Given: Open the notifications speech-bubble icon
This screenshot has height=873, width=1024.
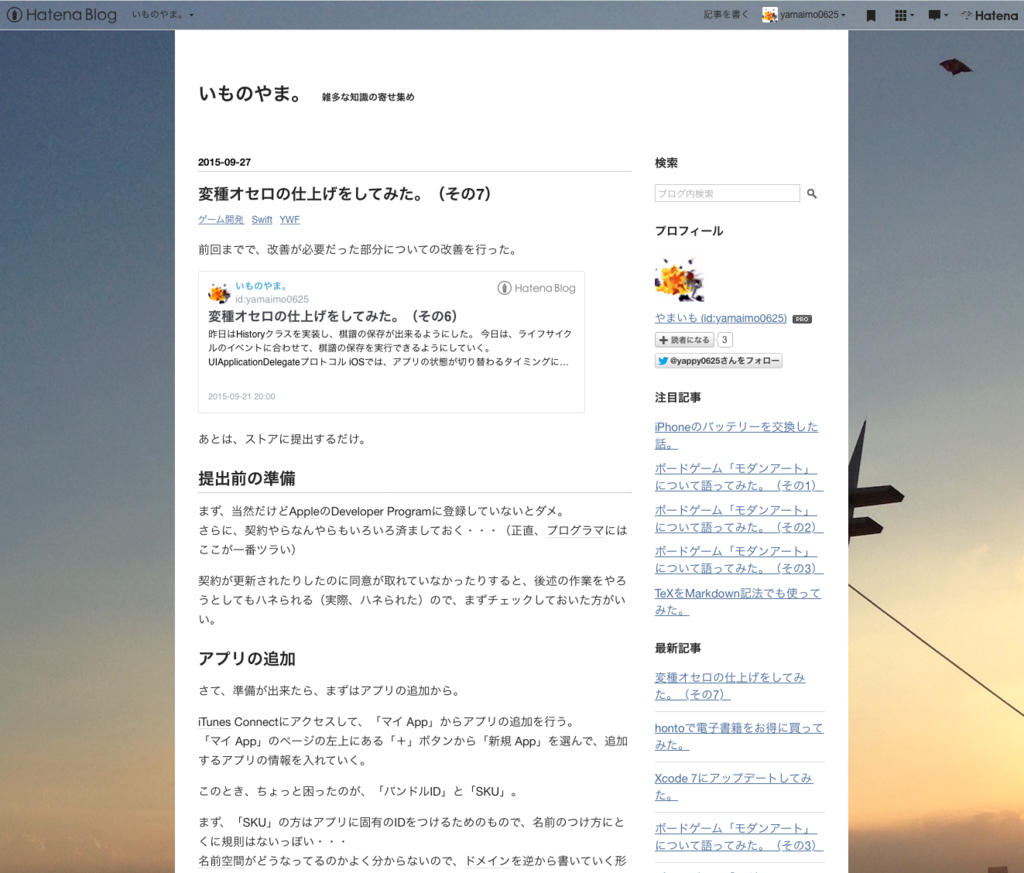Looking at the screenshot, I should coord(935,15).
